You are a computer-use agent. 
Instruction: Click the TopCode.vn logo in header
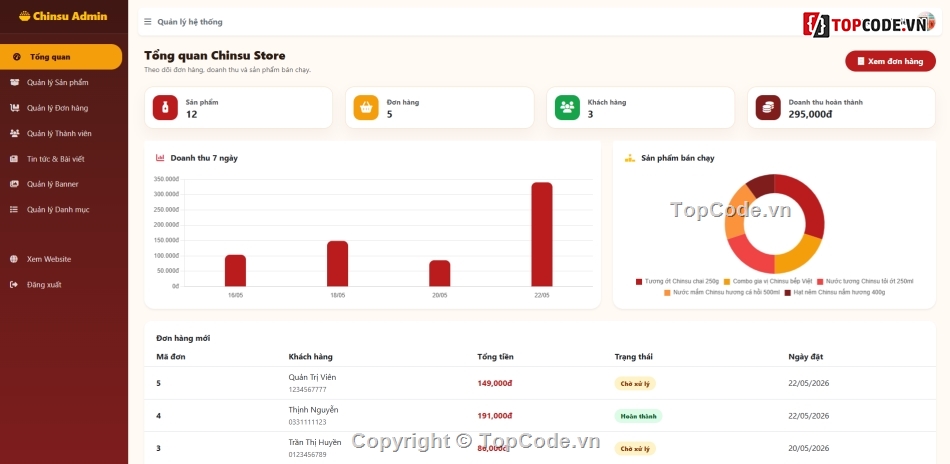[869, 24]
